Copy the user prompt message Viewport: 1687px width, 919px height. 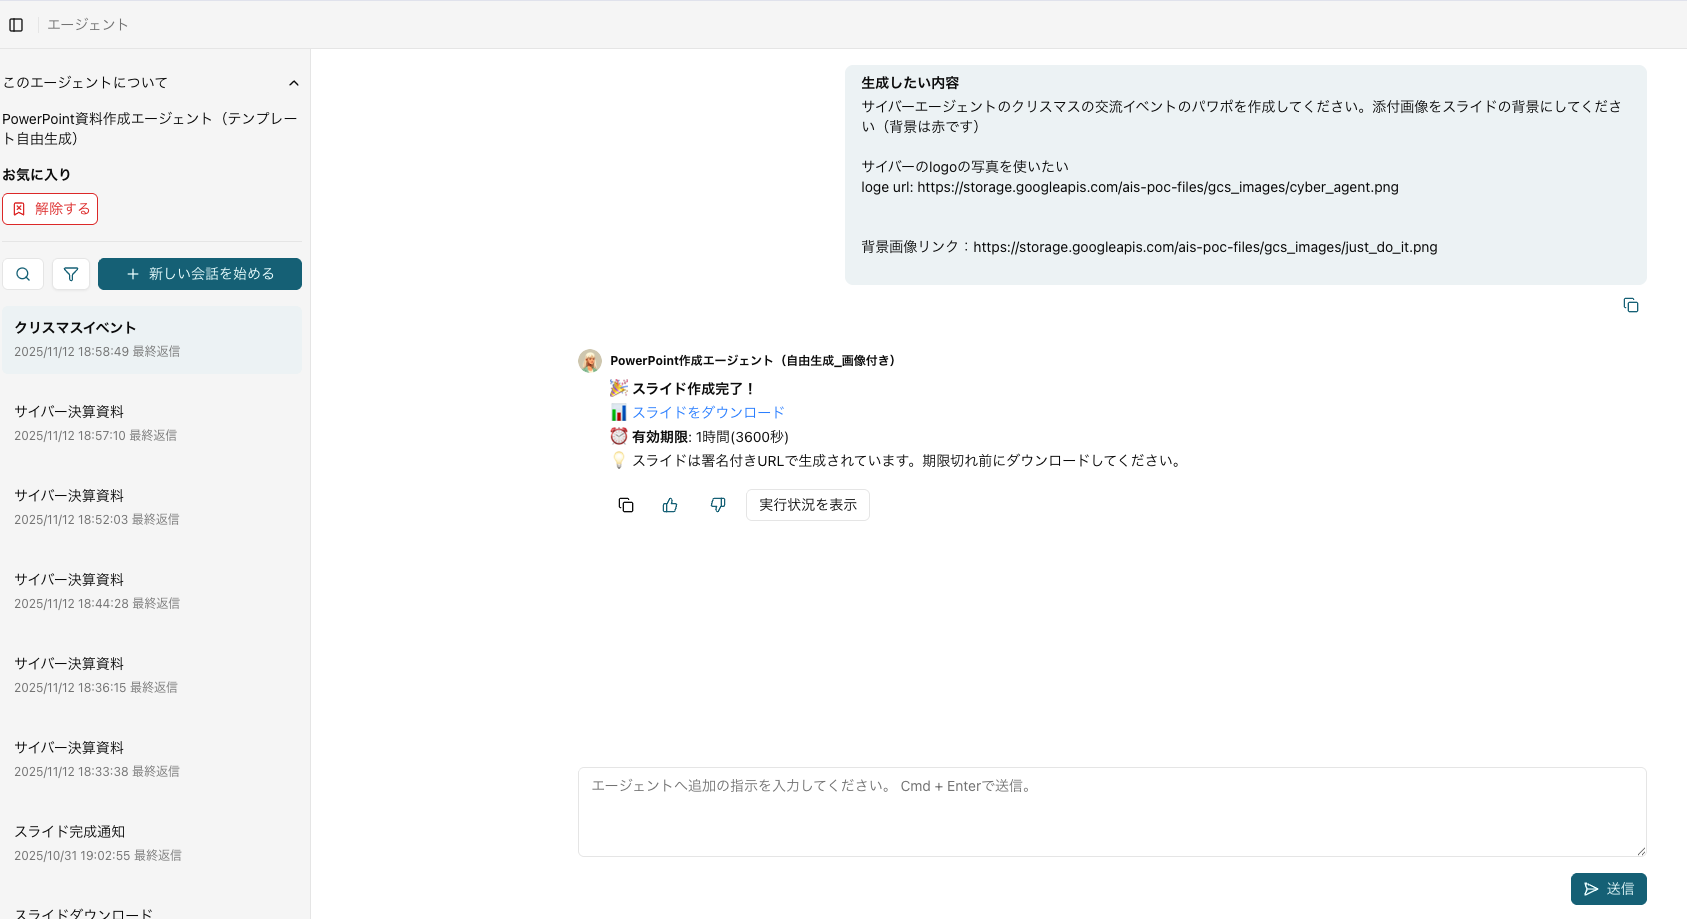1630,305
